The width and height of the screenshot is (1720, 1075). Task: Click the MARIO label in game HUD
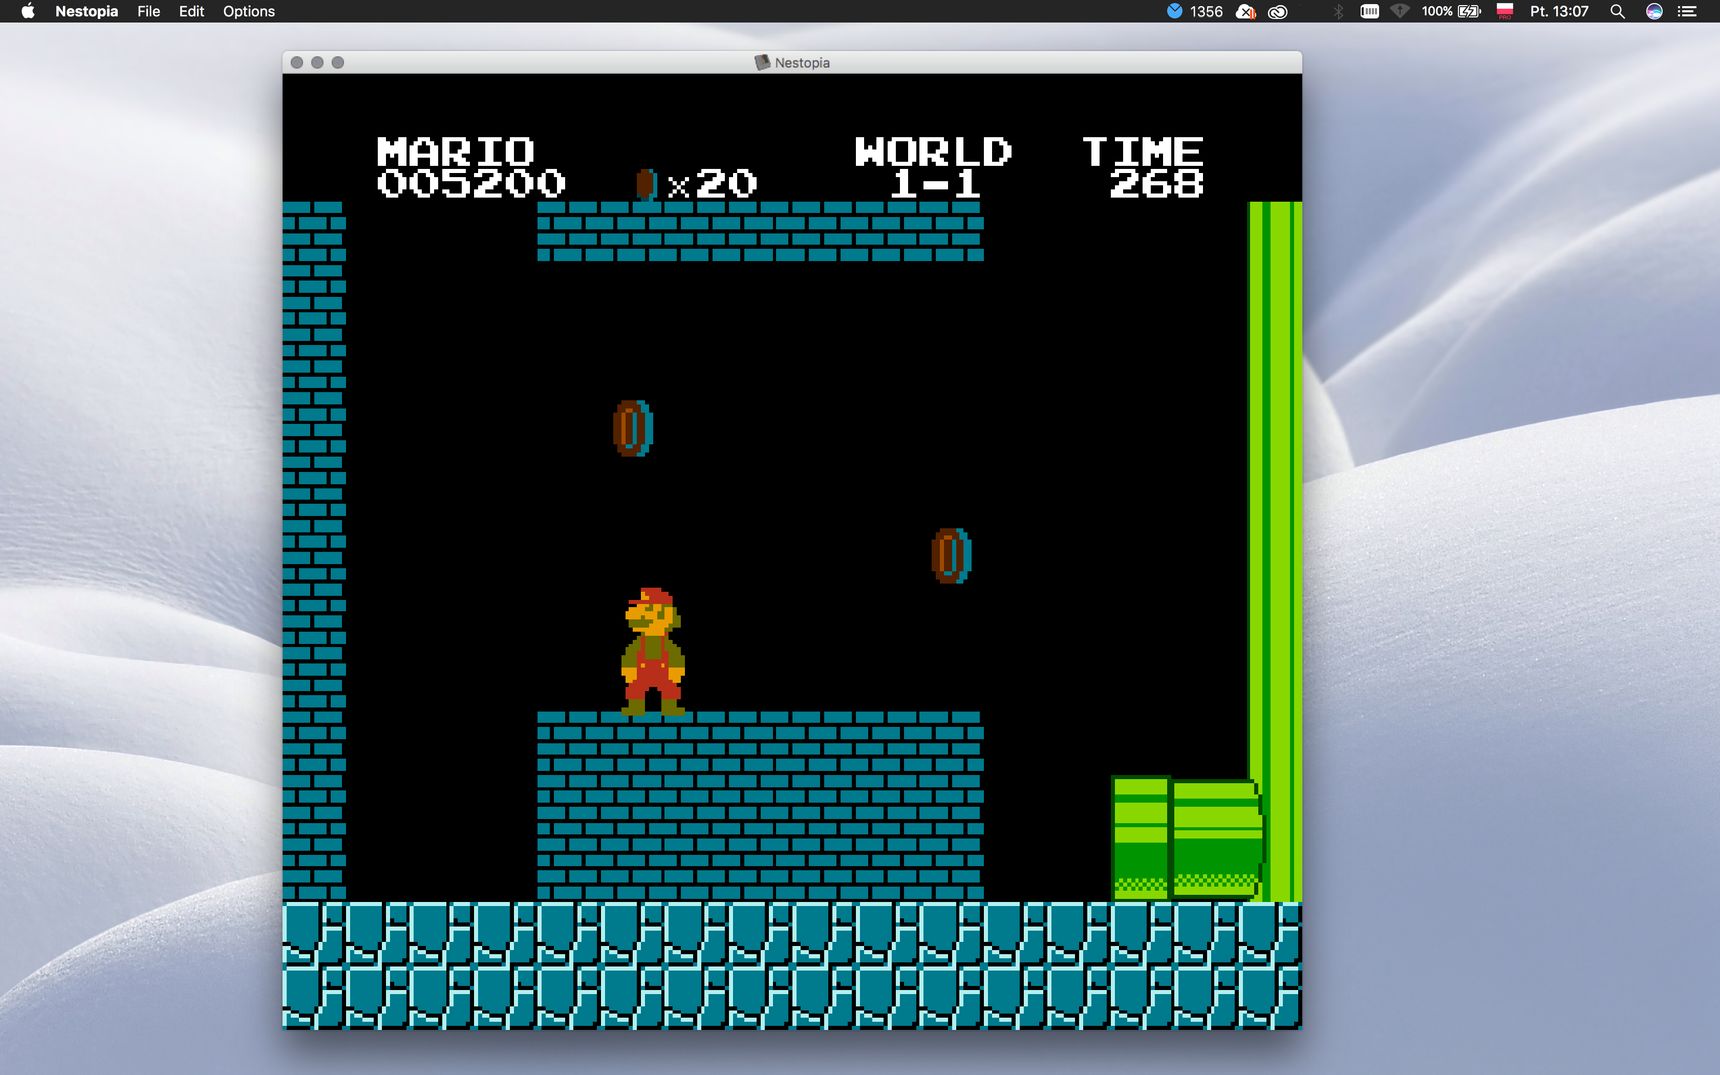click(455, 151)
